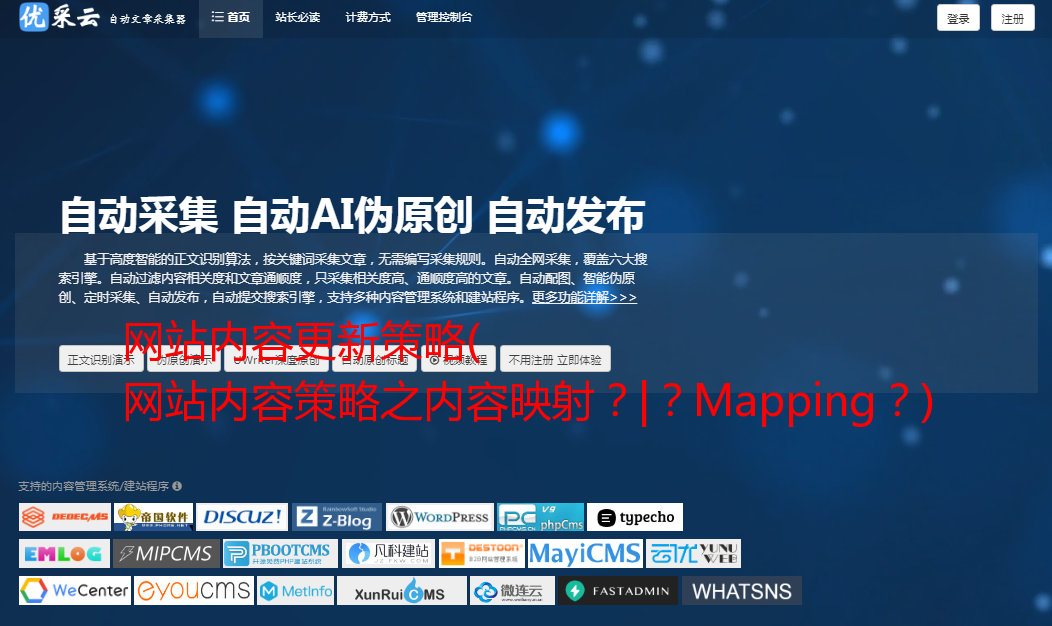The image size is (1052, 626).
Task: Select the FastAdmin logo
Action: tap(618, 590)
